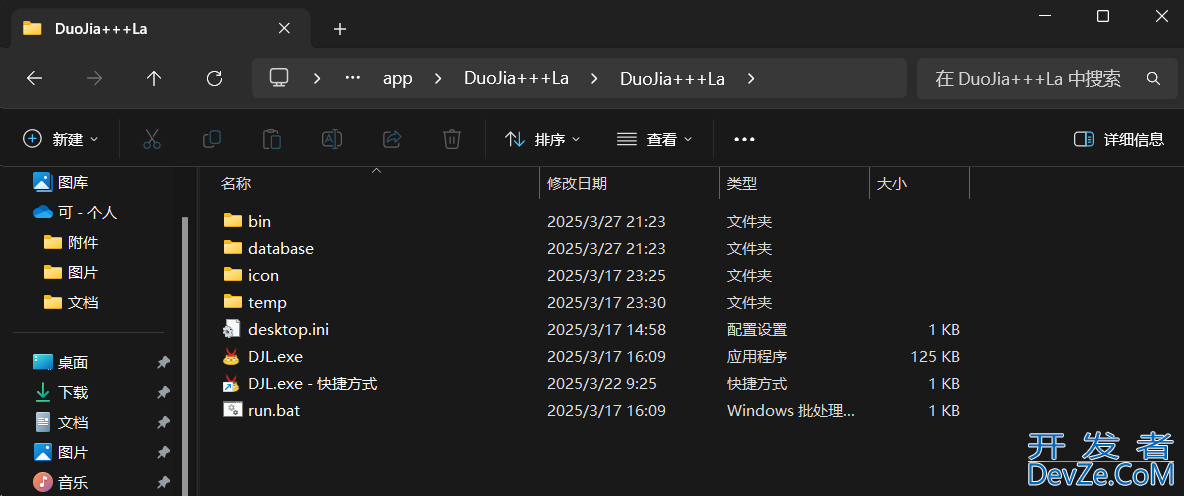Show hidden path with address bar ellipsis

[x=353, y=79]
